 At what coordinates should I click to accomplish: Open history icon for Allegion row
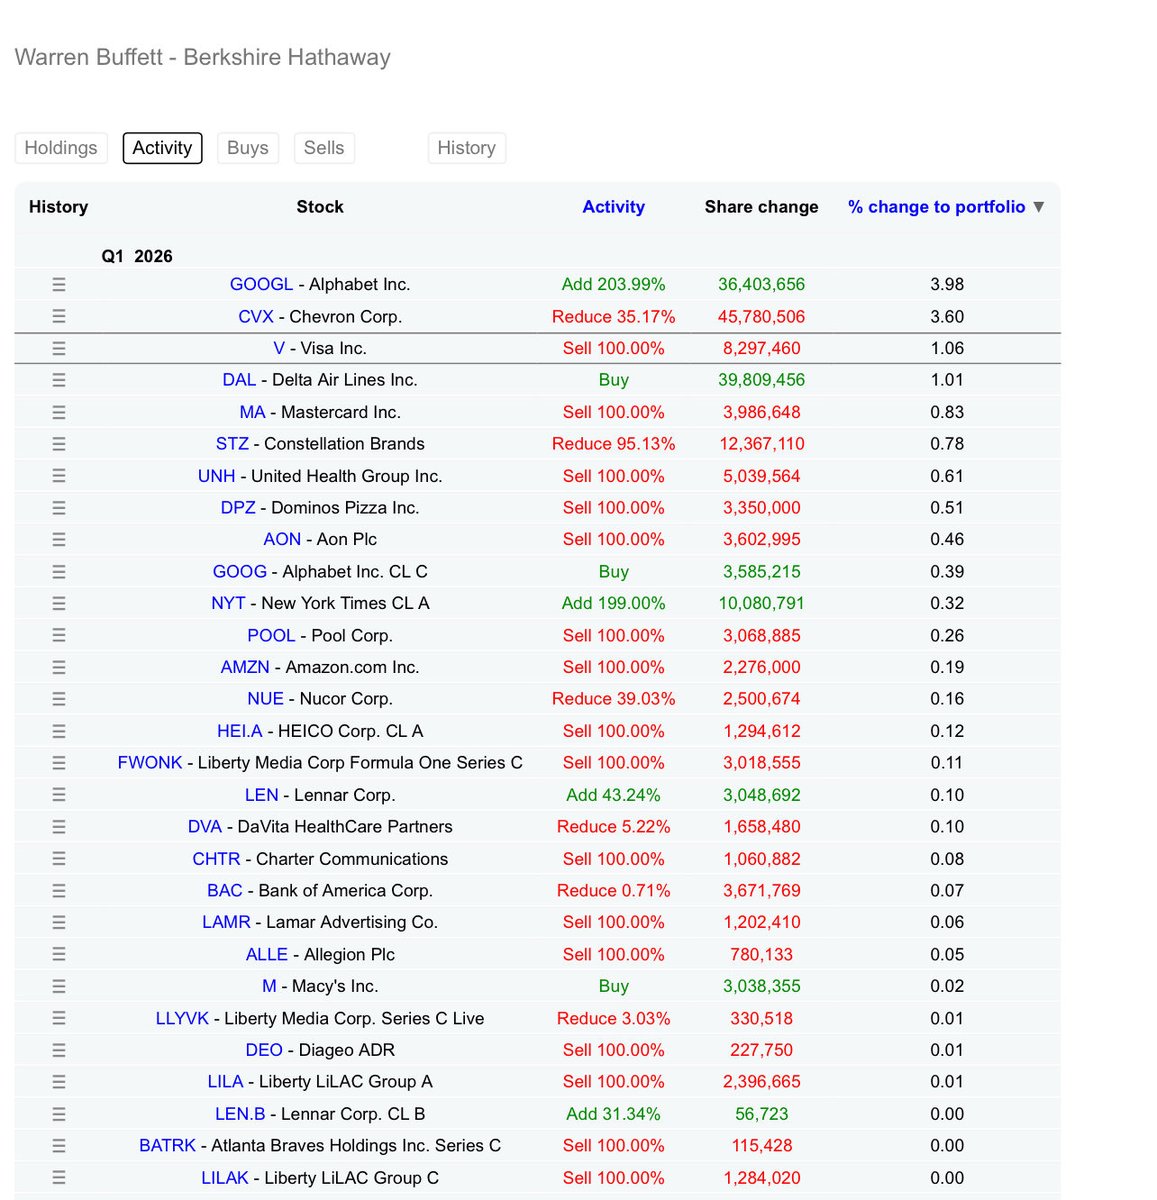59,954
